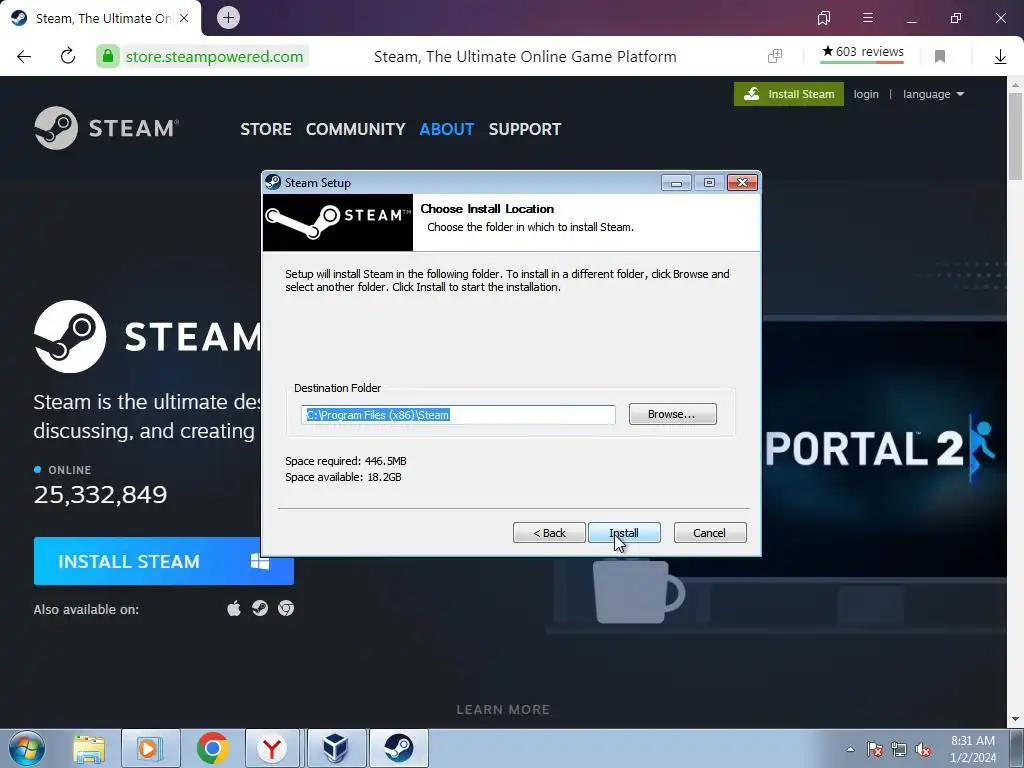Click the "Choose Install Location" heading
The height and width of the screenshot is (768, 1024).
(487, 209)
